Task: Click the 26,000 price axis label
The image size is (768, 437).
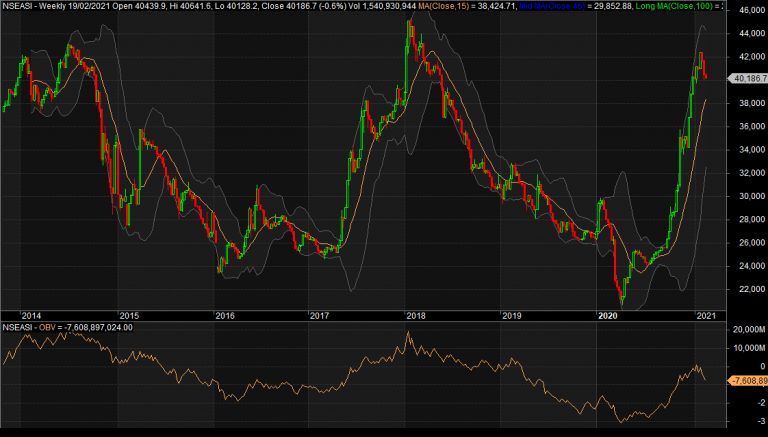Action: click(x=751, y=243)
